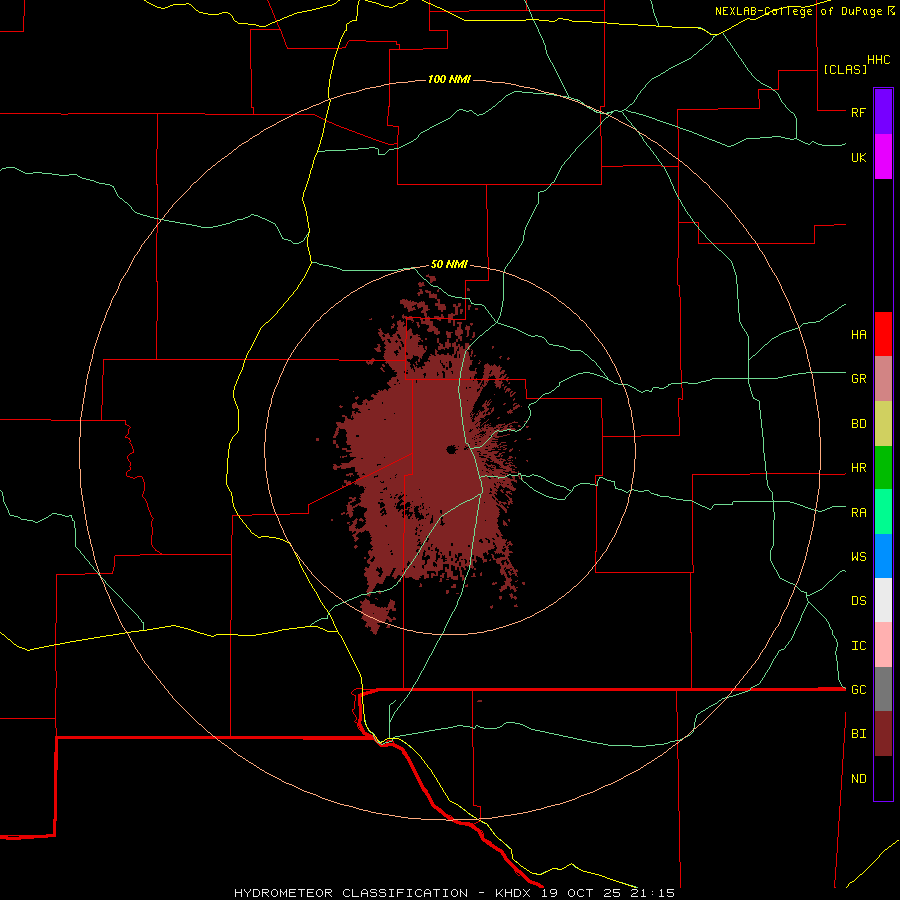The width and height of the screenshot is (900, 900).
Task: Click the UK legend label text
Action: [858, 157]
